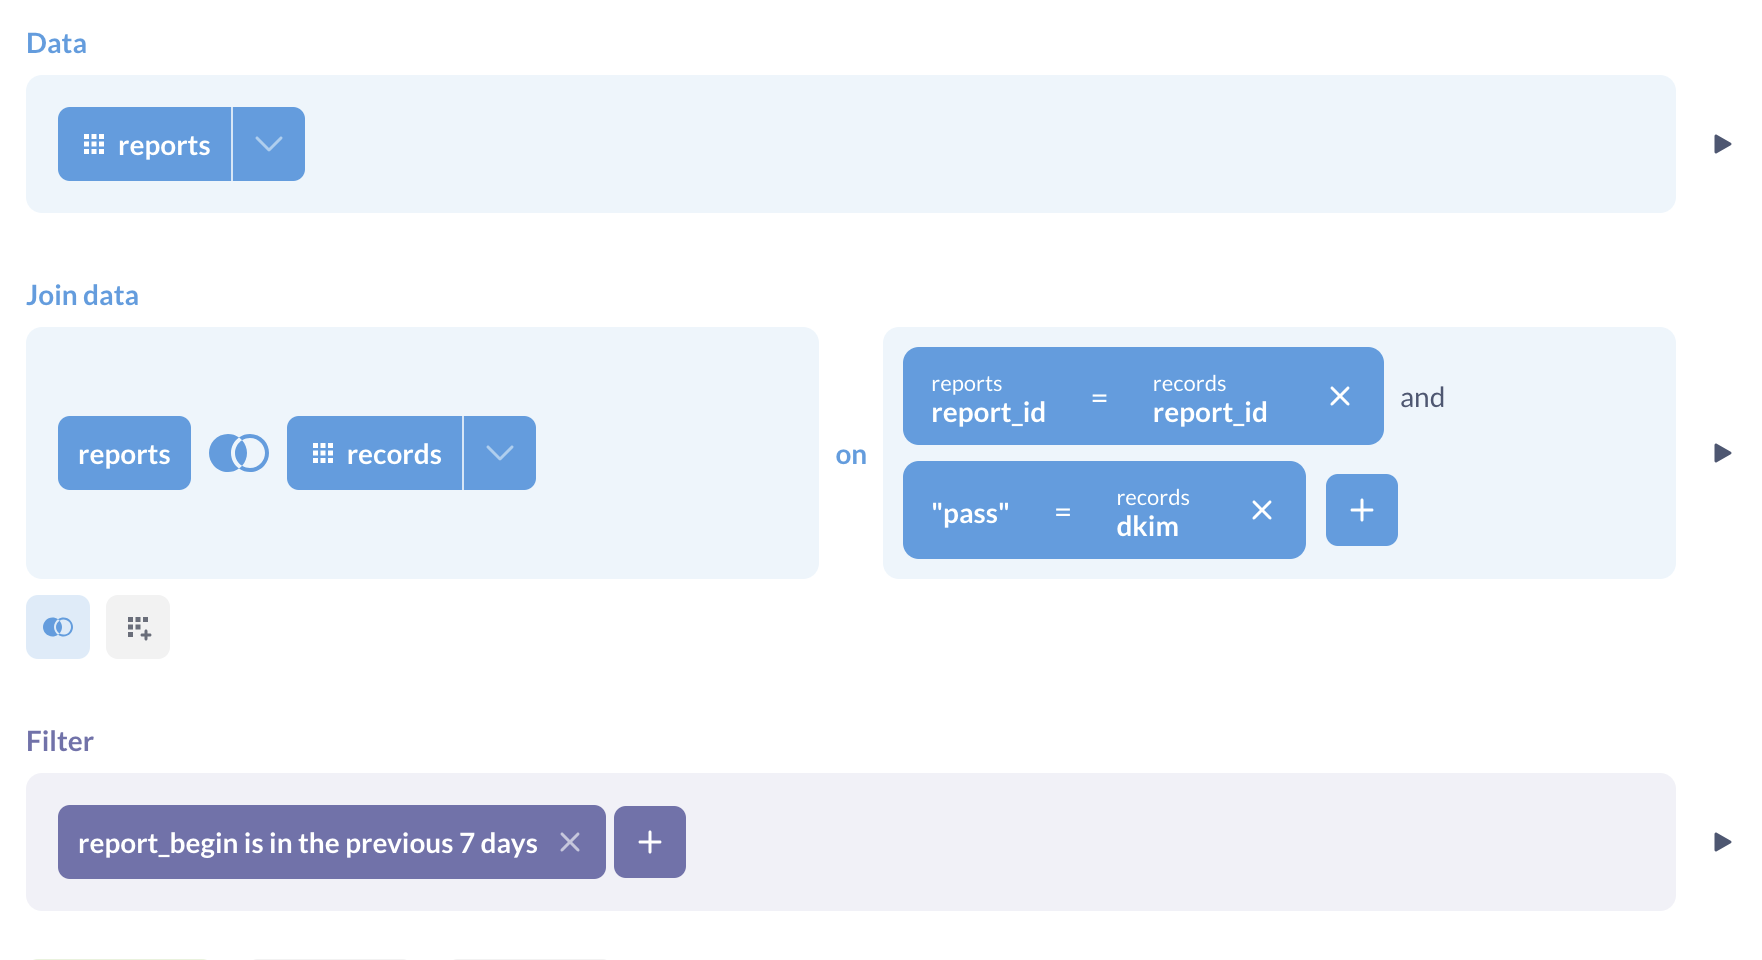
Task: Edit the report_begin previous 7 days filter
Action: click(x=307, y=842)
